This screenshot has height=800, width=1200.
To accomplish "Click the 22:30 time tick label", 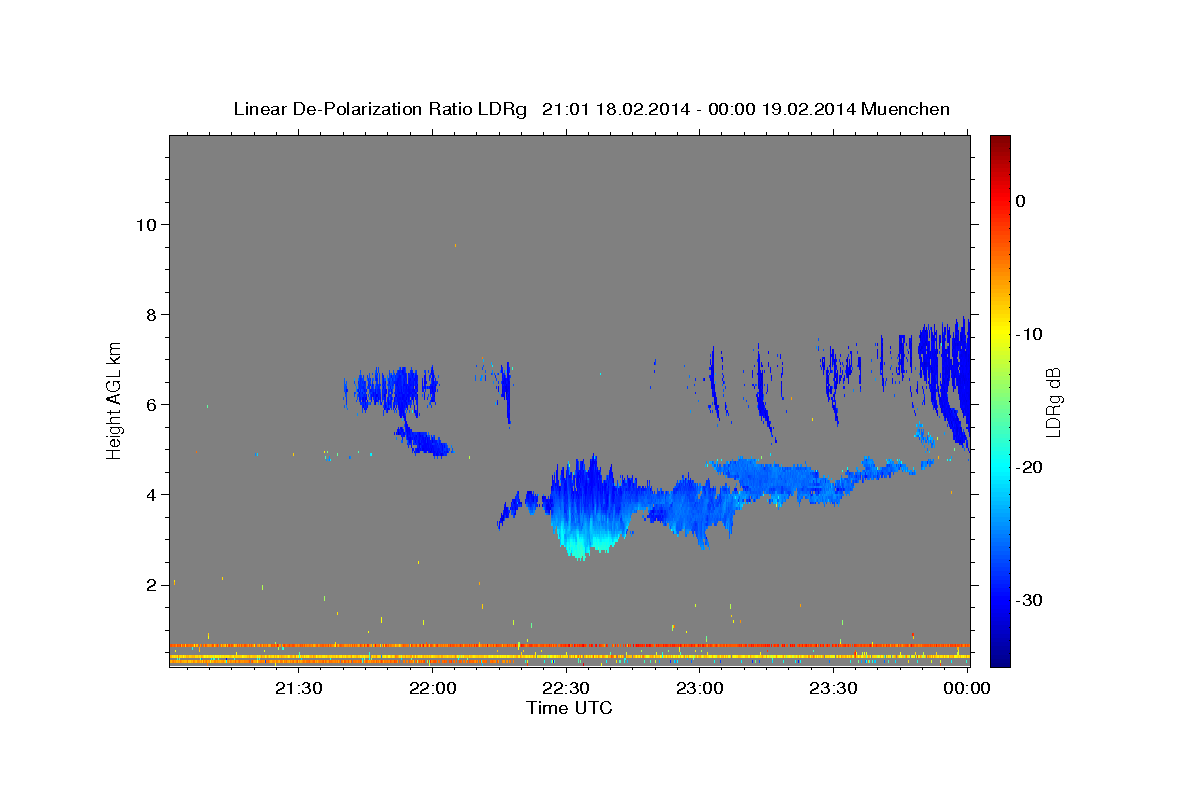I will tap(566, 689).
